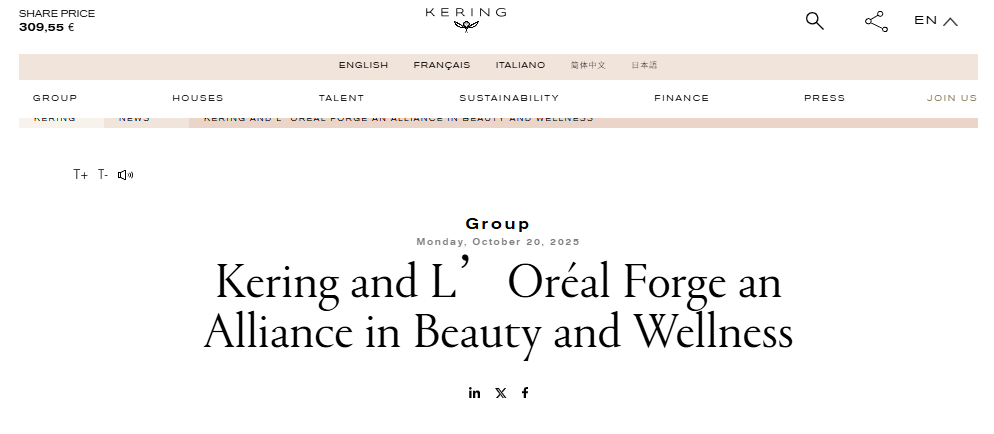Open the search magnifier icon
Viewport: 994px width, 434px height.
[815, 21]
